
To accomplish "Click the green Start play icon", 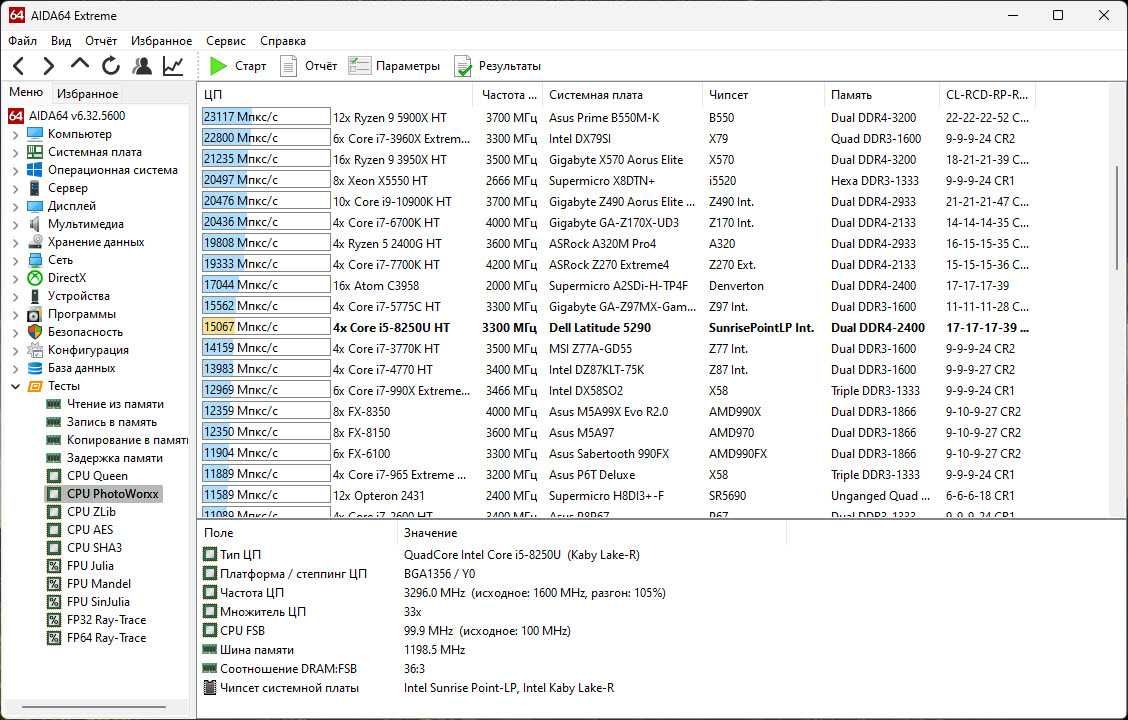I will point(218,66).
